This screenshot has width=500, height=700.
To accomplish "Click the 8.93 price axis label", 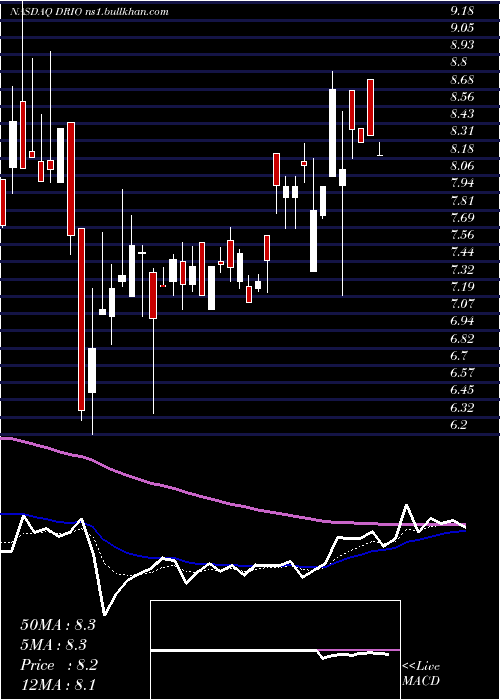I will pos(462,45).
